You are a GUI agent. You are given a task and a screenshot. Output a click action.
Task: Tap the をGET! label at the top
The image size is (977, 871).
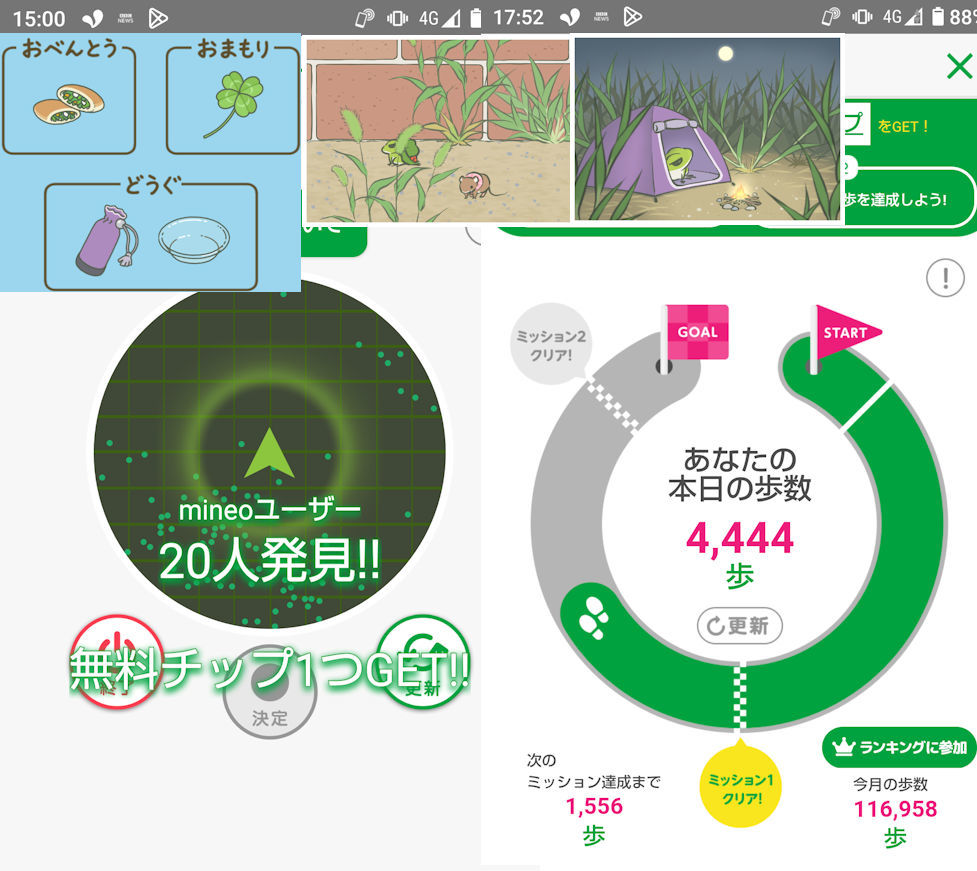(903, 126)
